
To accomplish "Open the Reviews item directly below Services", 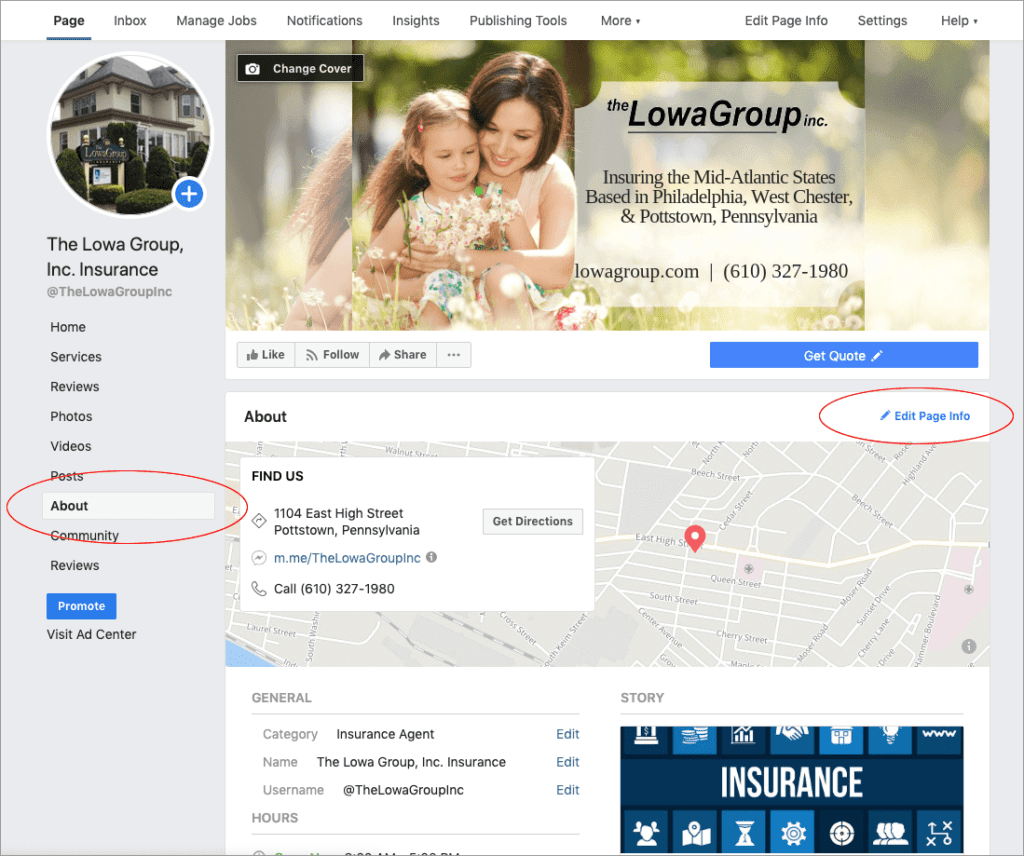I will tap(74, 387).
